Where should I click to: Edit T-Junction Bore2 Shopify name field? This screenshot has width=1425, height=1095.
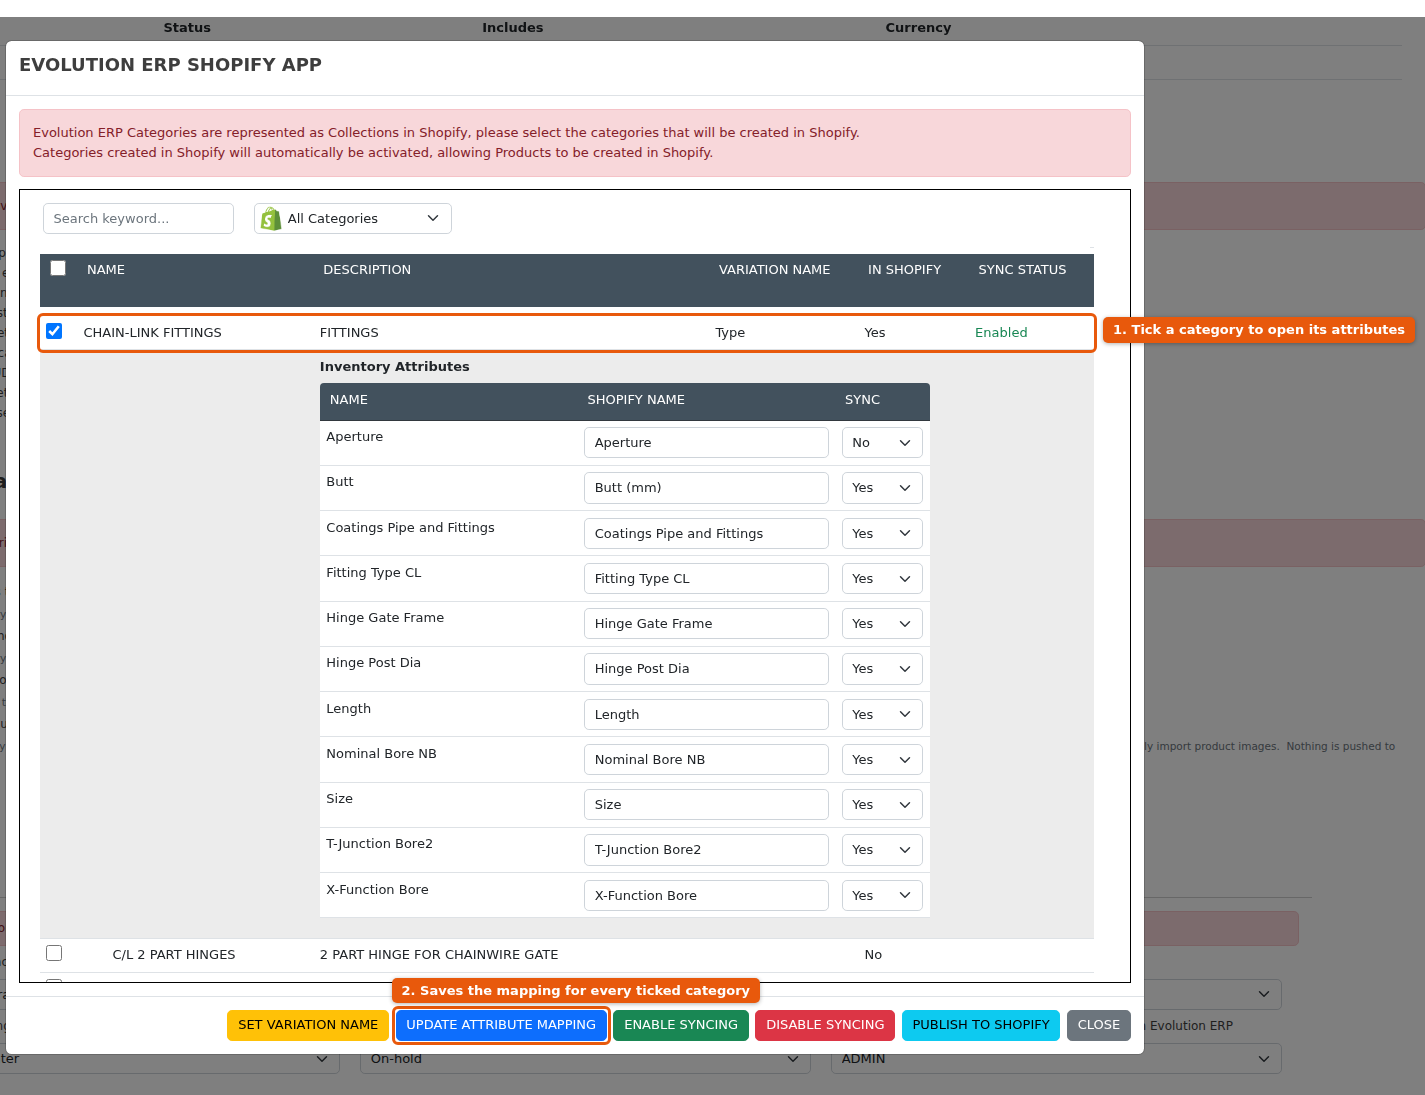[706, 850]
